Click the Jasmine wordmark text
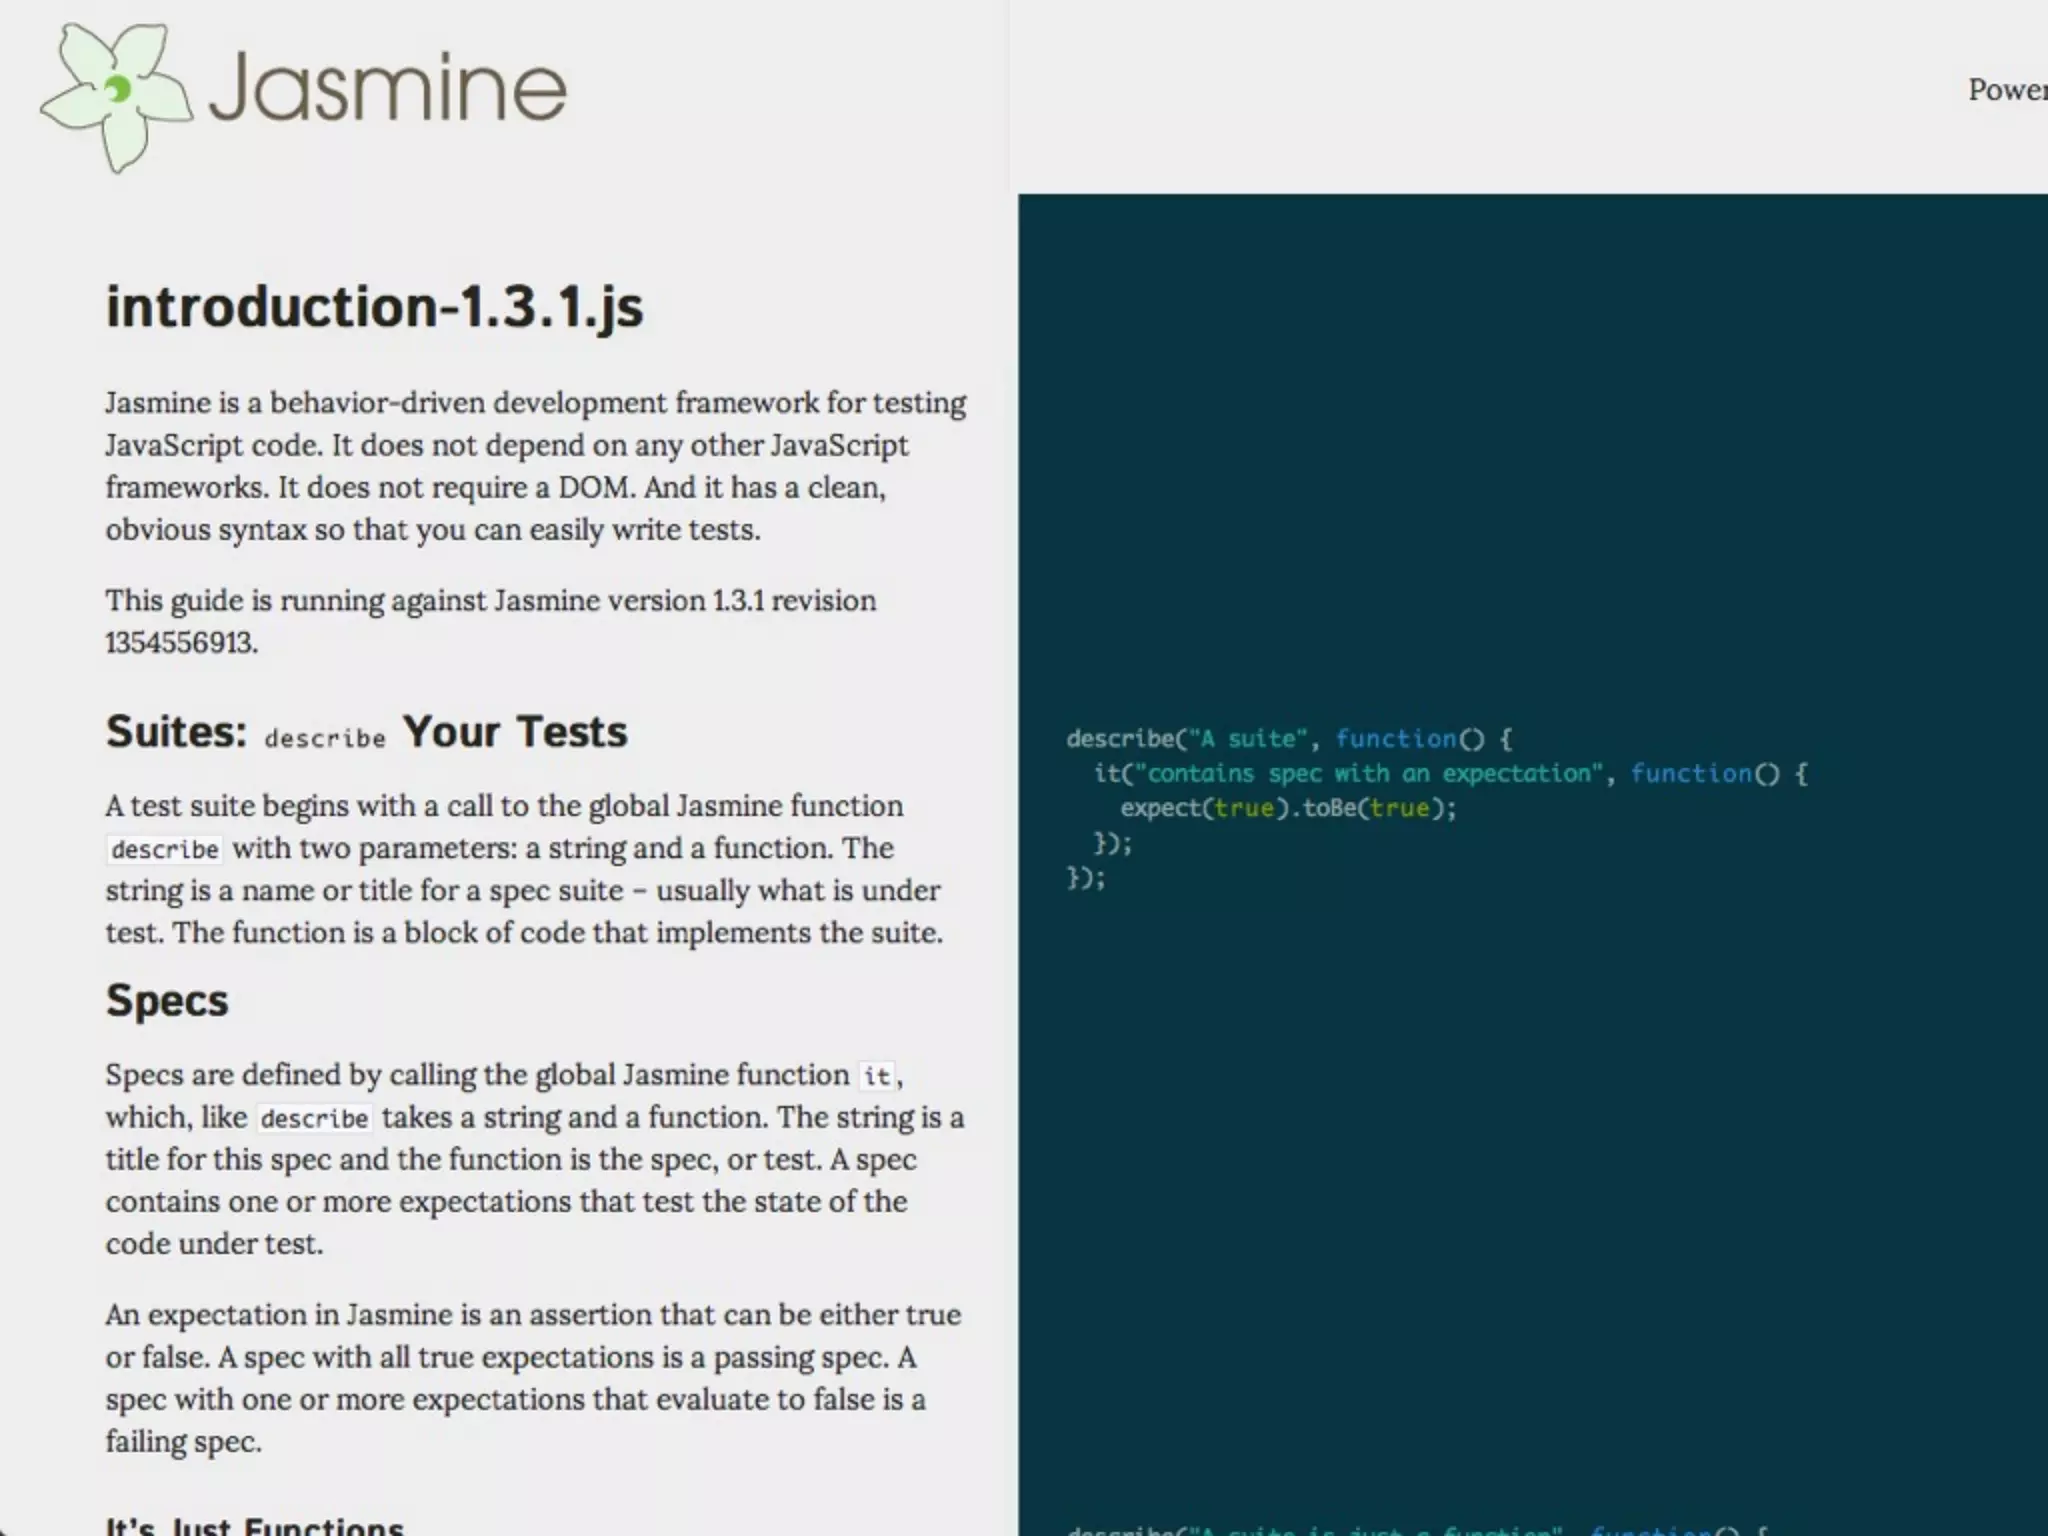This screenshot has width=2048, height=1536. (388, 90)
